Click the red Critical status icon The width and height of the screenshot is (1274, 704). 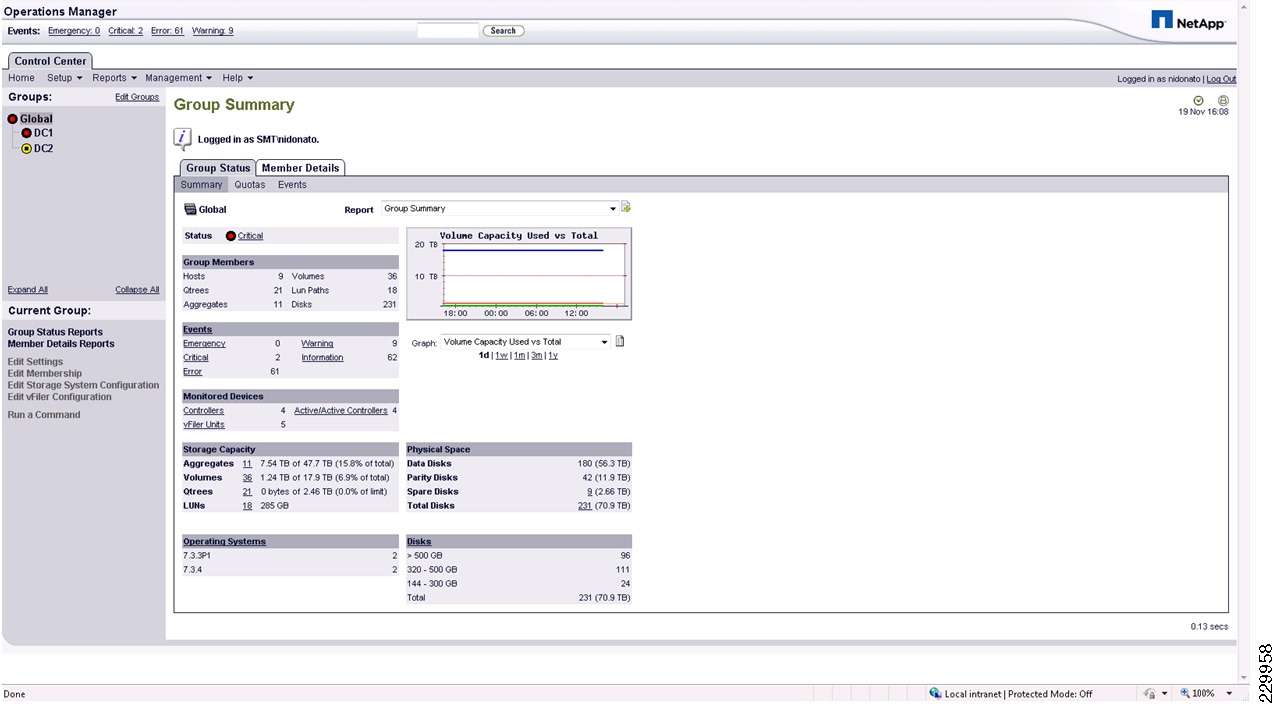(231, 236)
